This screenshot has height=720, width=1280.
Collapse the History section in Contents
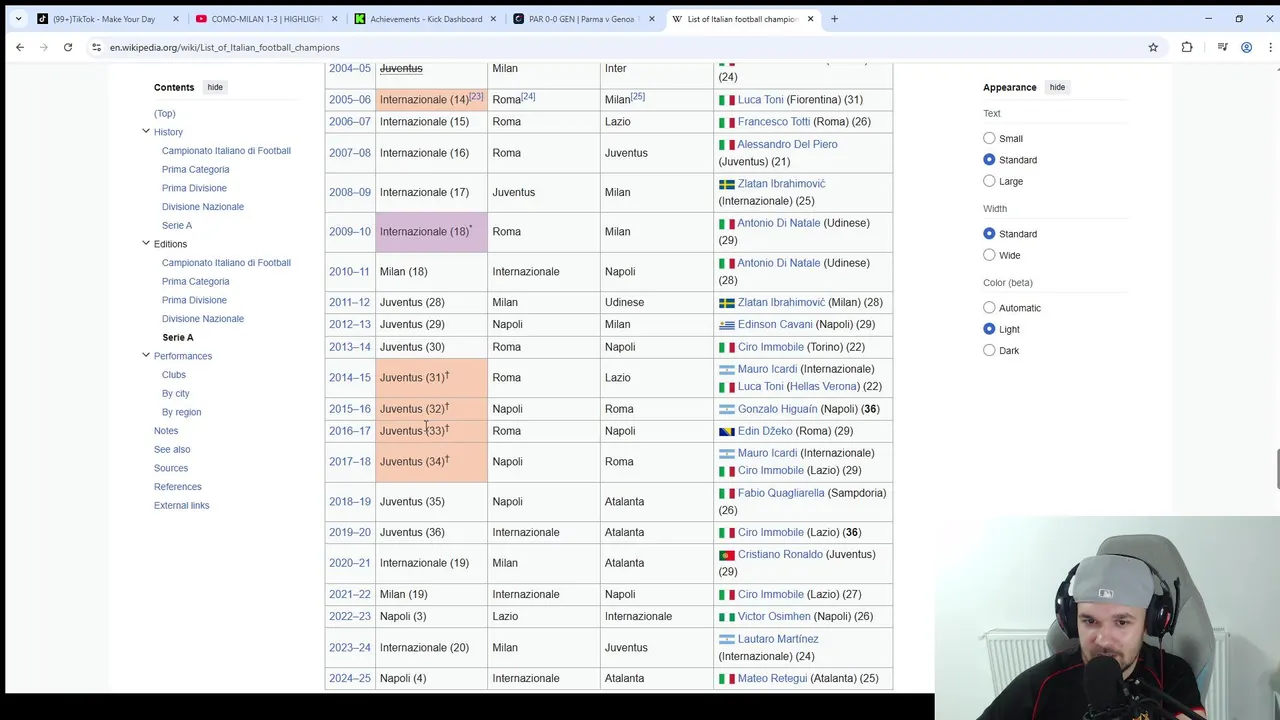click(146, 131)
